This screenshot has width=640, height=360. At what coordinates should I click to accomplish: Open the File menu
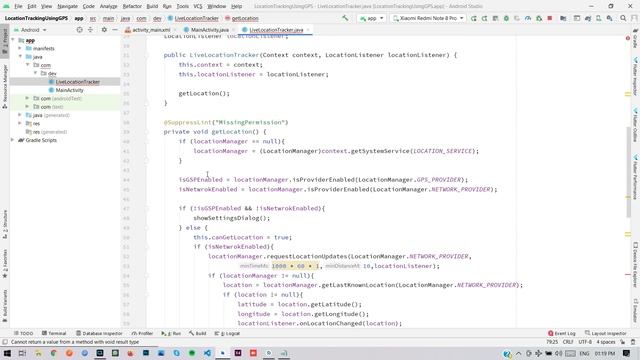click(x=18, y=7)
